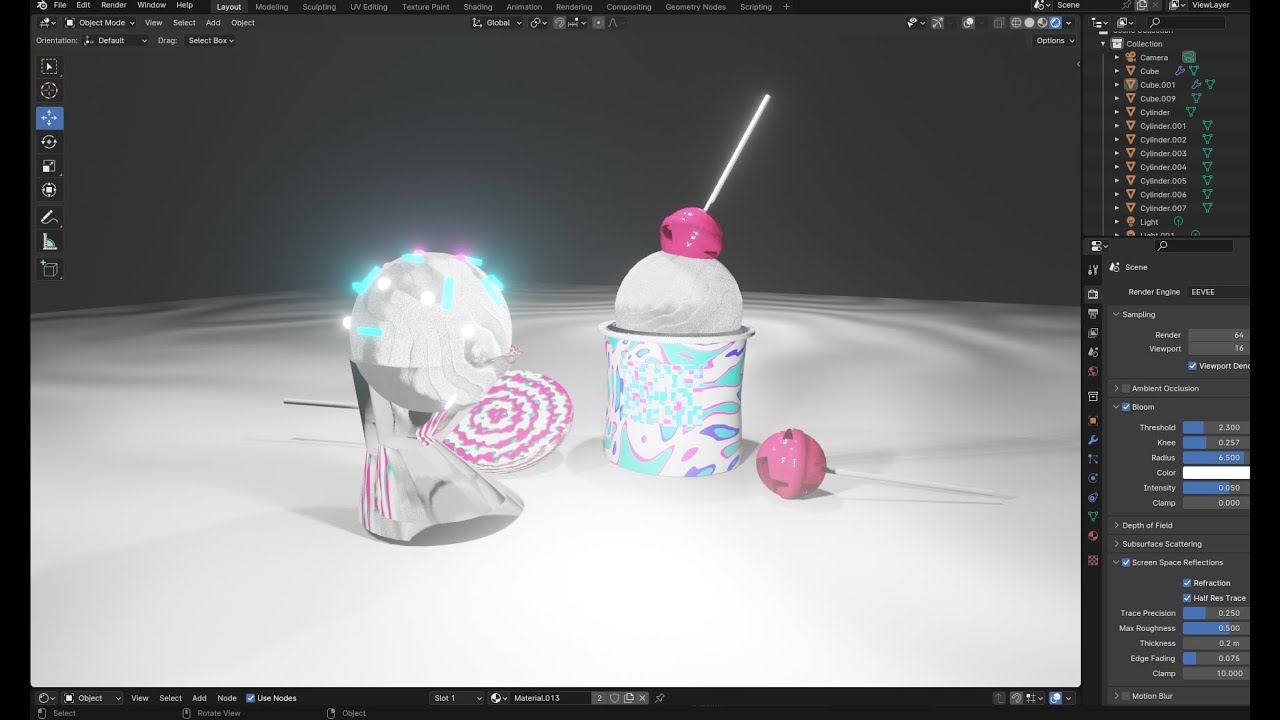Expand the Cube.001 outliner row
The image size is (1280, 720).
coord(1118,85)
